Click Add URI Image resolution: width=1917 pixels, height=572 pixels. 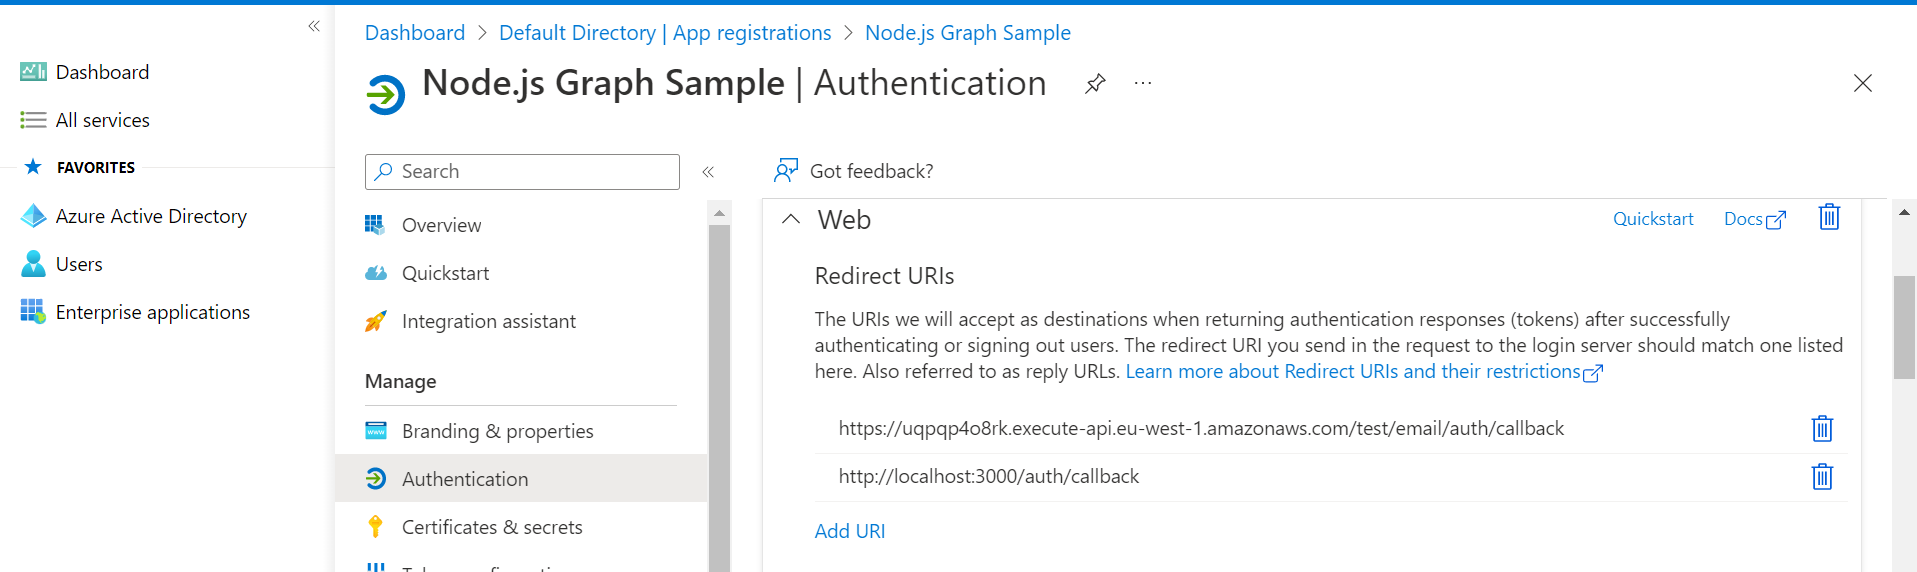pos(850,531)
